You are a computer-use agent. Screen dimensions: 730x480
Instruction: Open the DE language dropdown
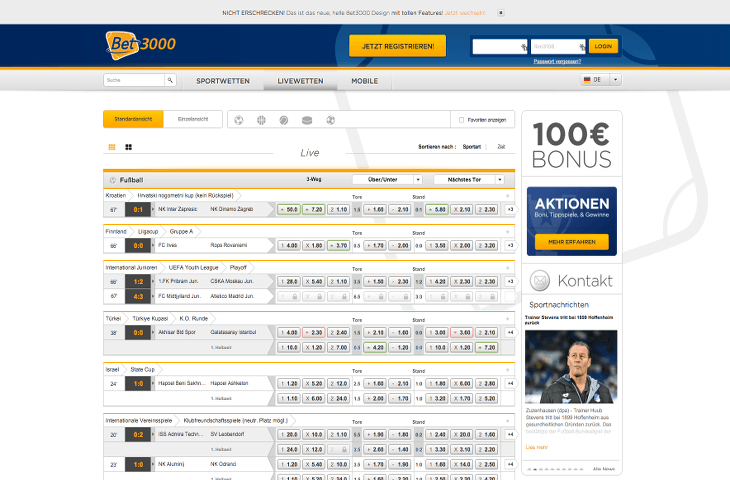[615, 80]
